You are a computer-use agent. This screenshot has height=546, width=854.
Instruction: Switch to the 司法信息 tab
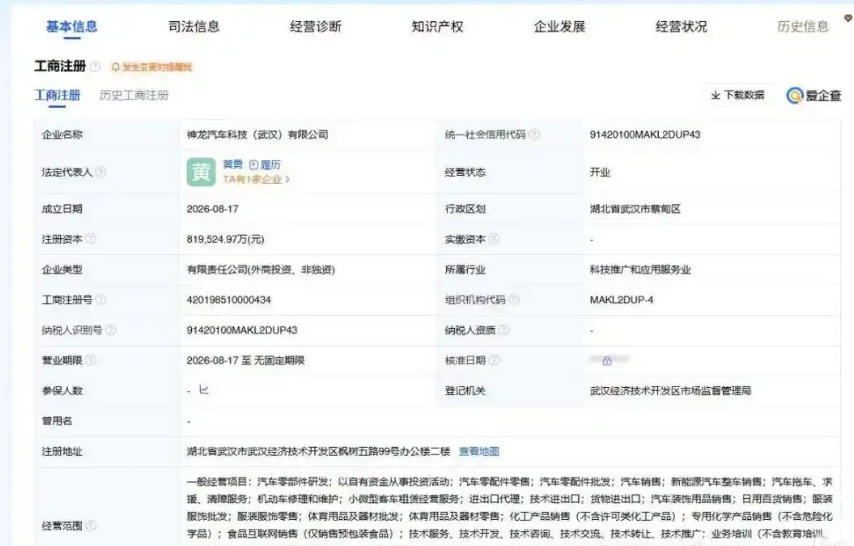pos(194,26)
